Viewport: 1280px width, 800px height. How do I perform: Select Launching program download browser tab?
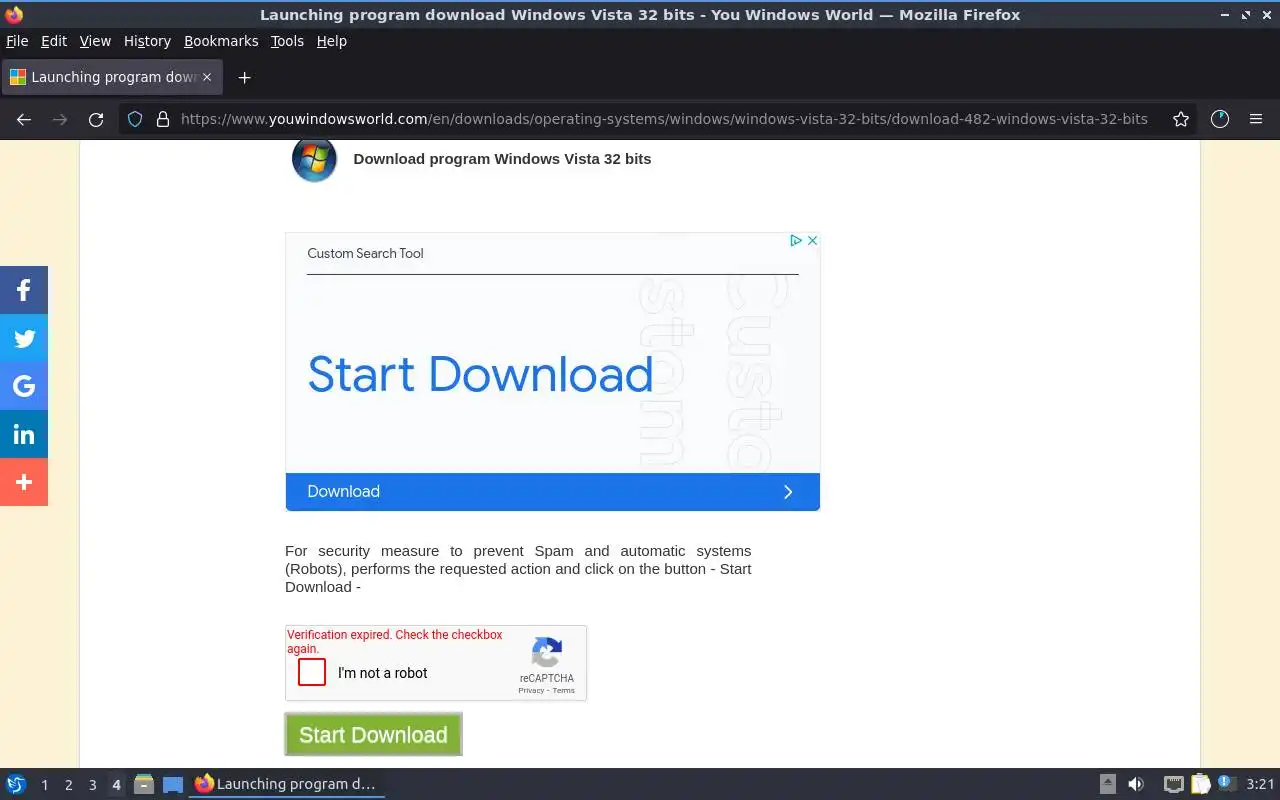click(x=112, y=77)
